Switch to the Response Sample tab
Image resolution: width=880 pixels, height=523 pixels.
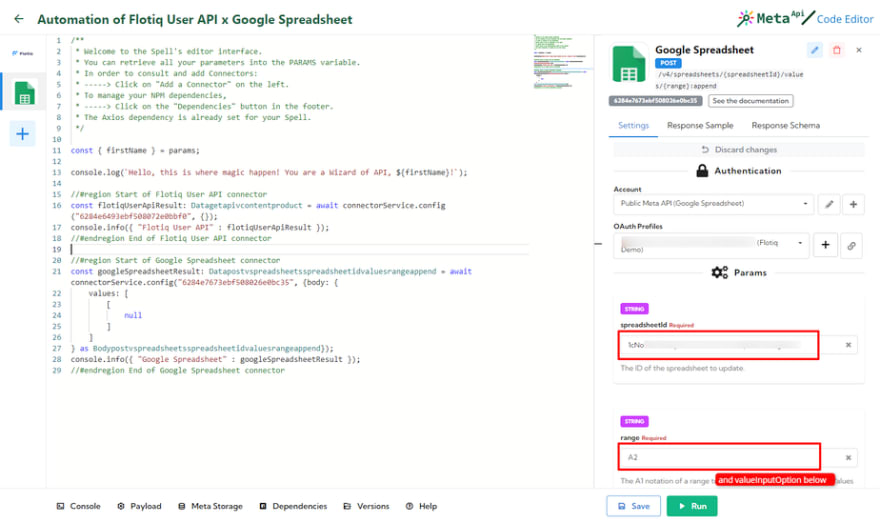pyautogui.click(x=700, y=126)
